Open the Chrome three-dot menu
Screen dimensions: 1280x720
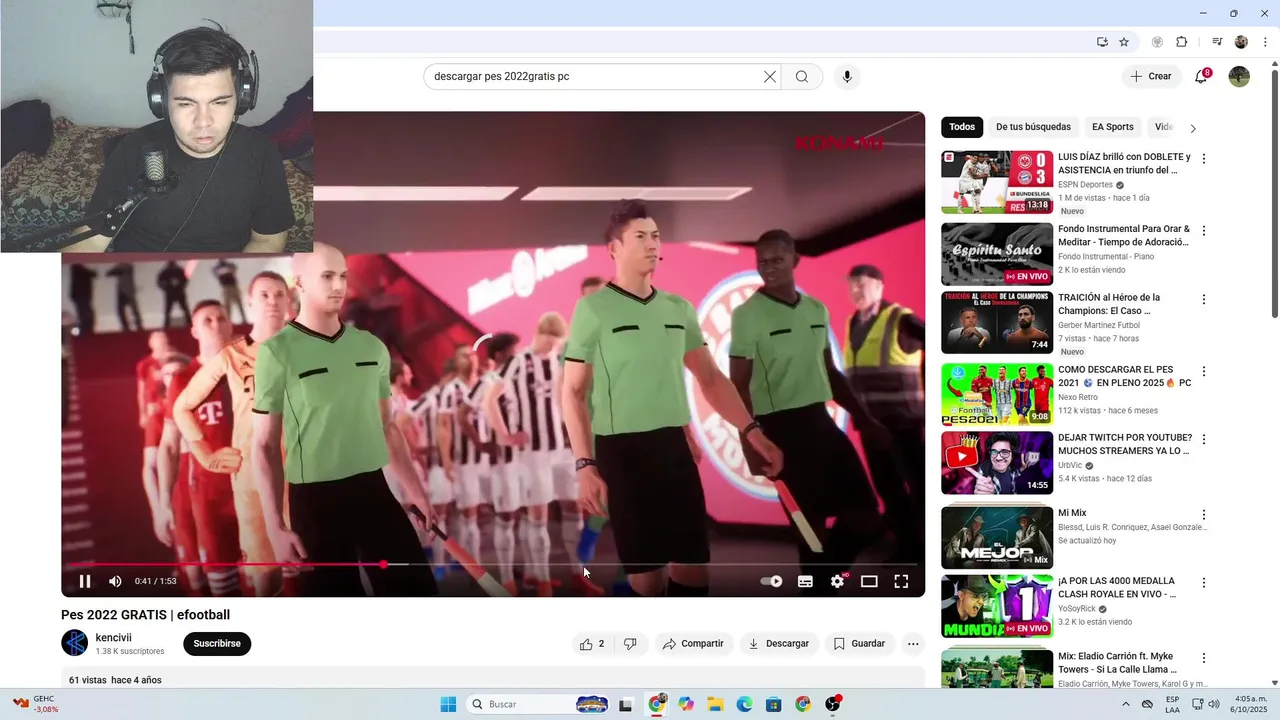coord(1264,42)
